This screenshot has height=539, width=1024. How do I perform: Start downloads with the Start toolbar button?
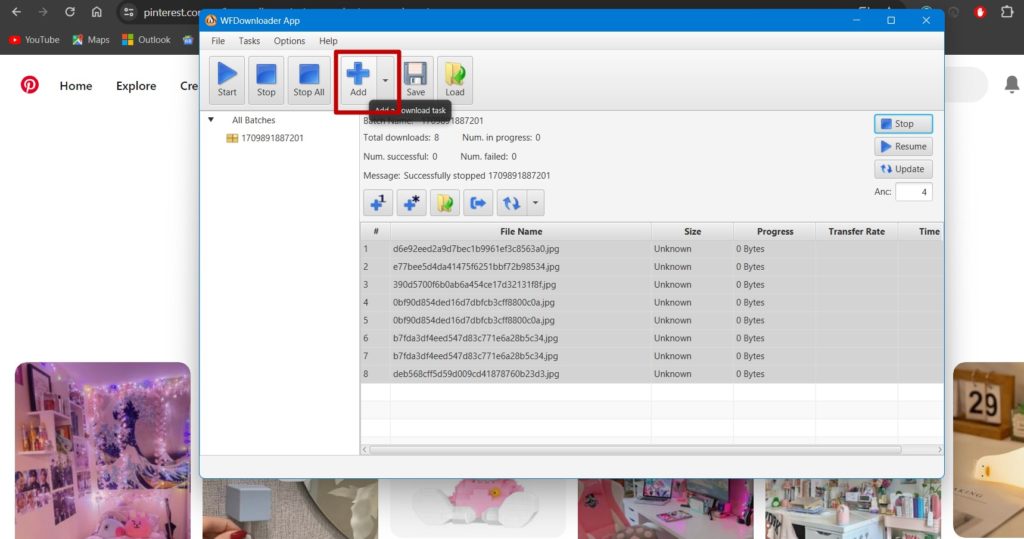[227, 80]
